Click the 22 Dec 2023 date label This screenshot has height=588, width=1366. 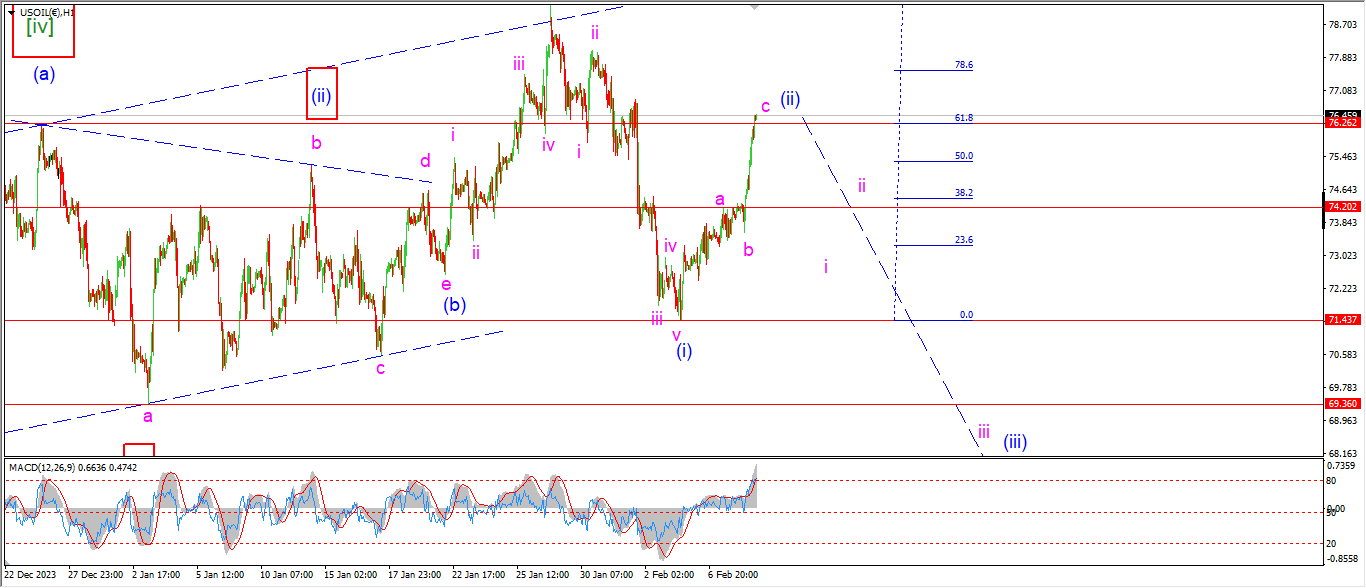click(x=29, y=575)
